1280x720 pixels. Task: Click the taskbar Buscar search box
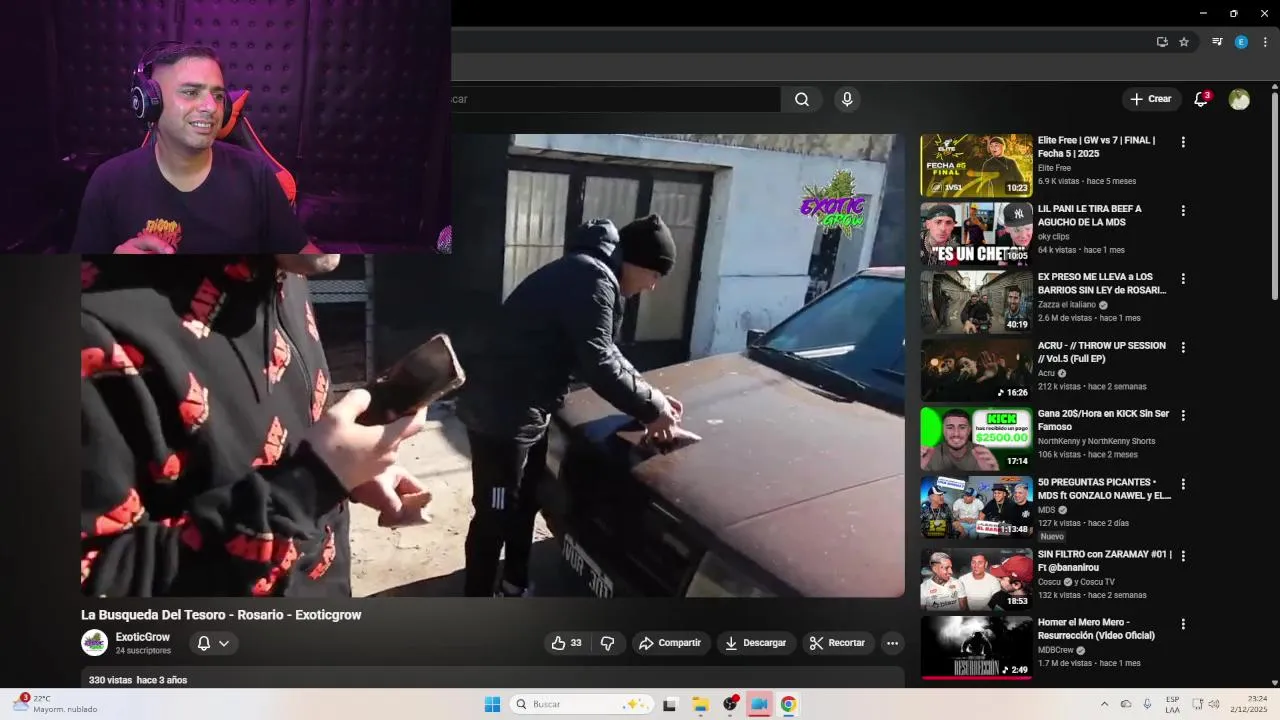582,704
